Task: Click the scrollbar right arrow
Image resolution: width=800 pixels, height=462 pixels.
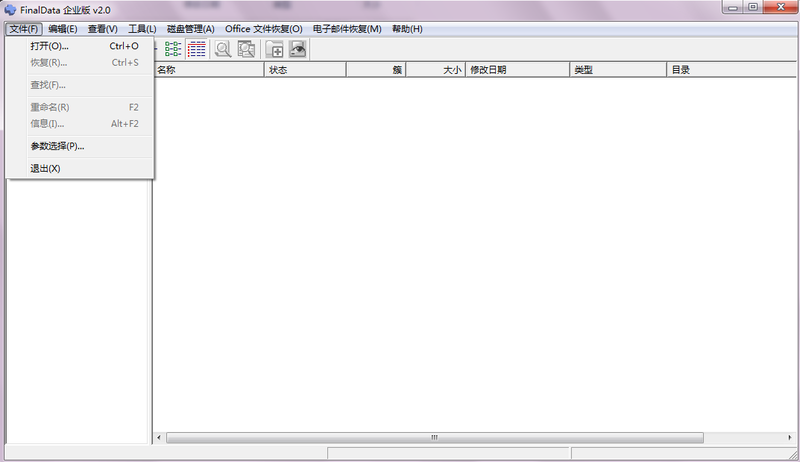Action: [x=790, y=438]
